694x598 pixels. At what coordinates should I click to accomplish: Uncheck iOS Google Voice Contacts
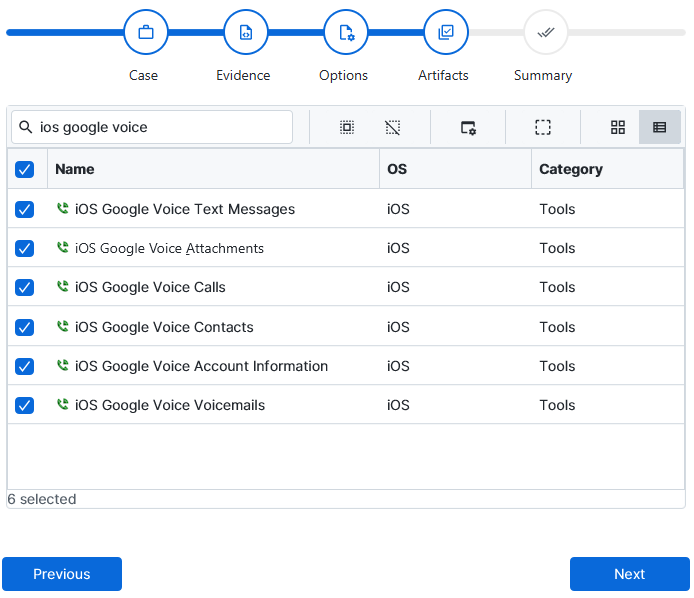pyautogui.click(x=24, y=327)
